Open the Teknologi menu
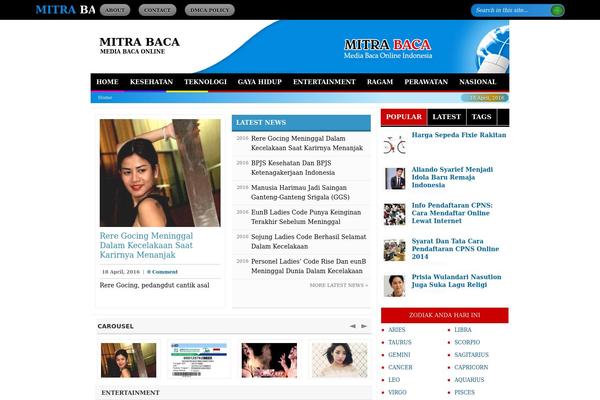This screenshot has width=600, height=400. coord(205,82)
